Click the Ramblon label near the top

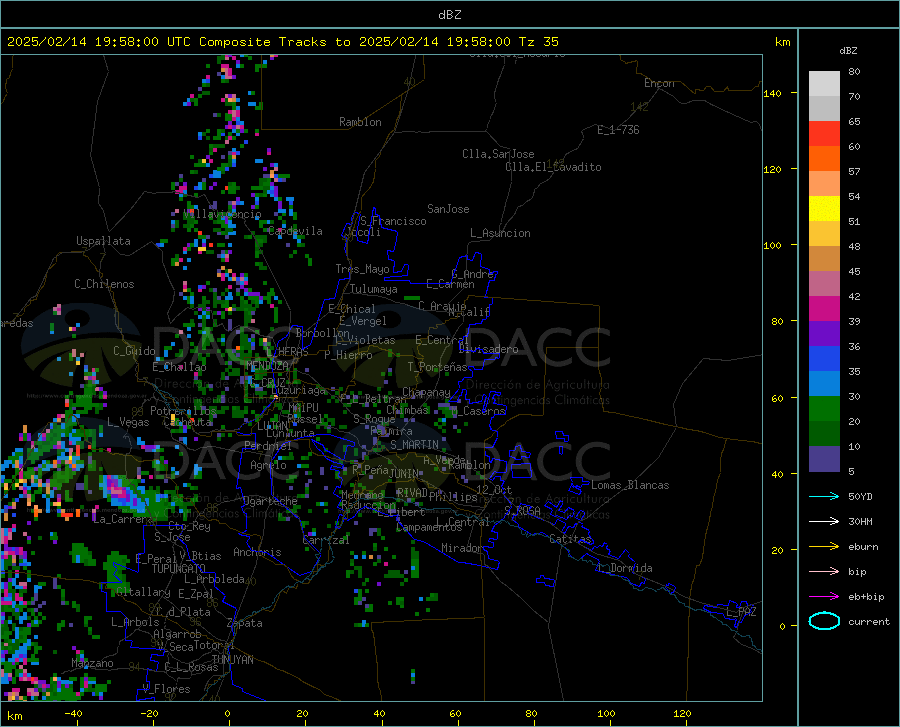coord(360,122)
